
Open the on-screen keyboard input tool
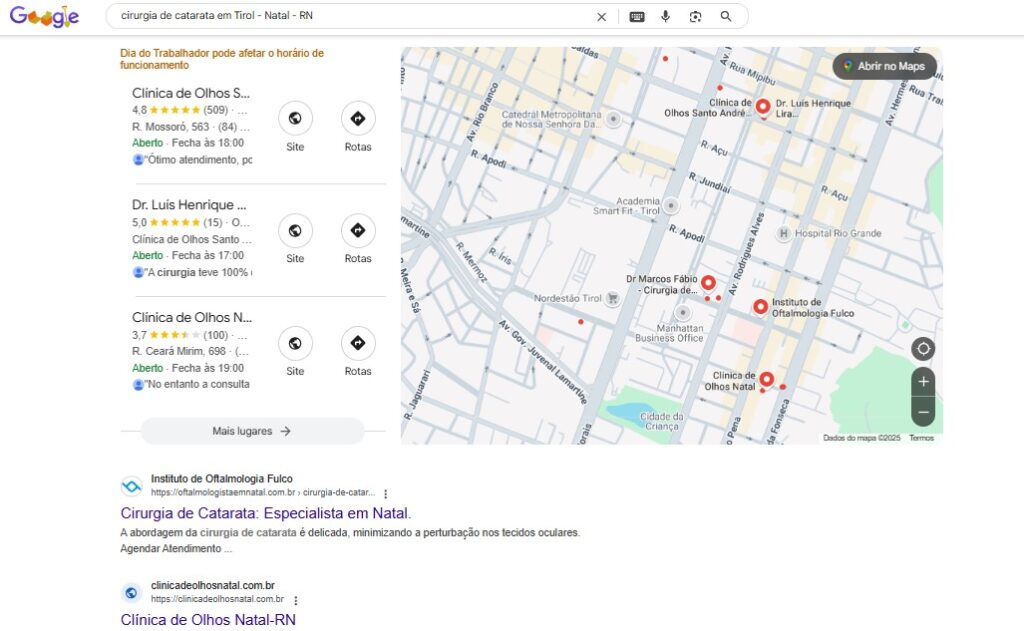pos(637,17)
